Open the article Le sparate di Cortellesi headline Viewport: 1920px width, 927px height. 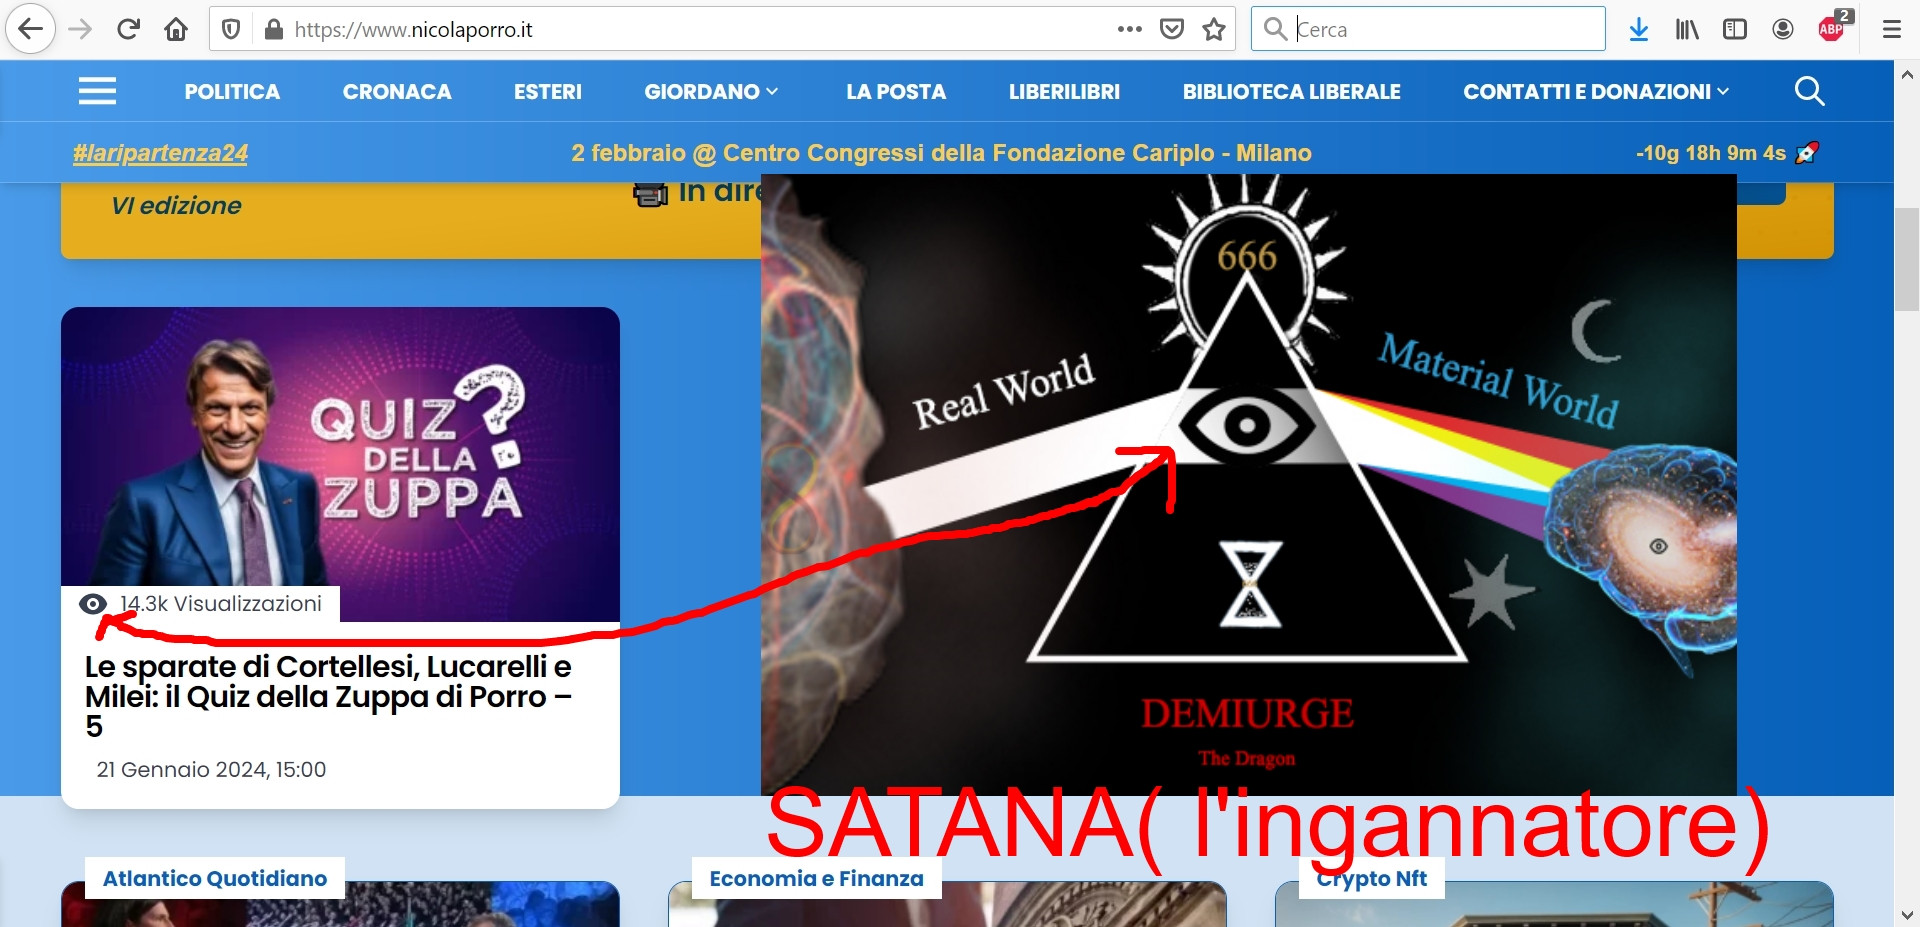tap(328, 696)
